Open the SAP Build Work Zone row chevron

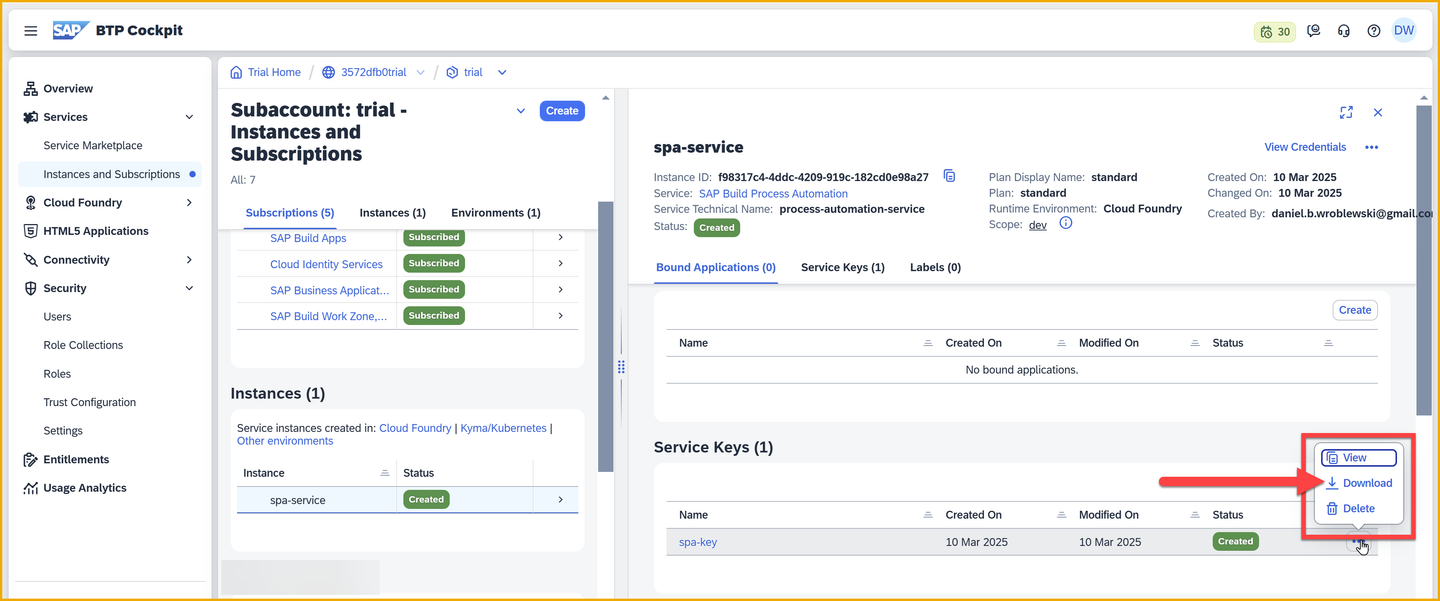click(x=560, y=316)
